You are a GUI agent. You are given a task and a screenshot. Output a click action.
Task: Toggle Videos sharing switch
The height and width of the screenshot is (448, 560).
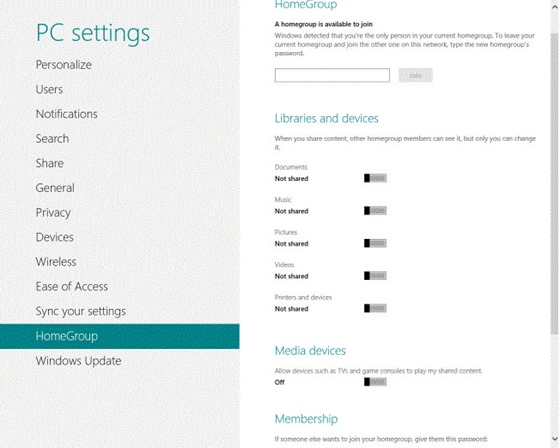375,276
